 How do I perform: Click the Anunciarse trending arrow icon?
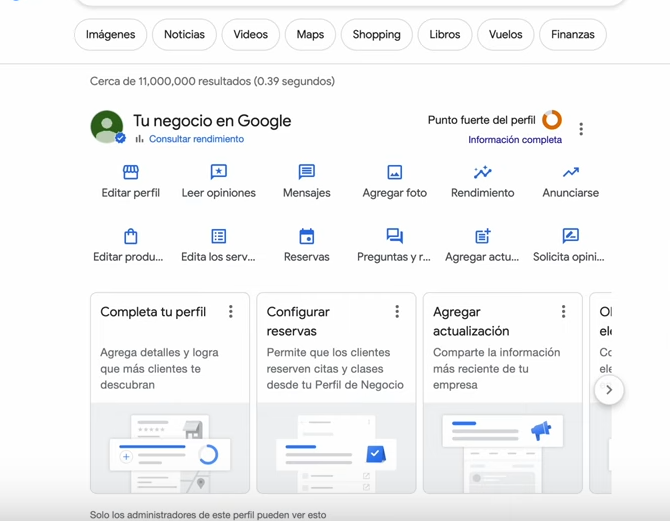click(x=570, y=172)
